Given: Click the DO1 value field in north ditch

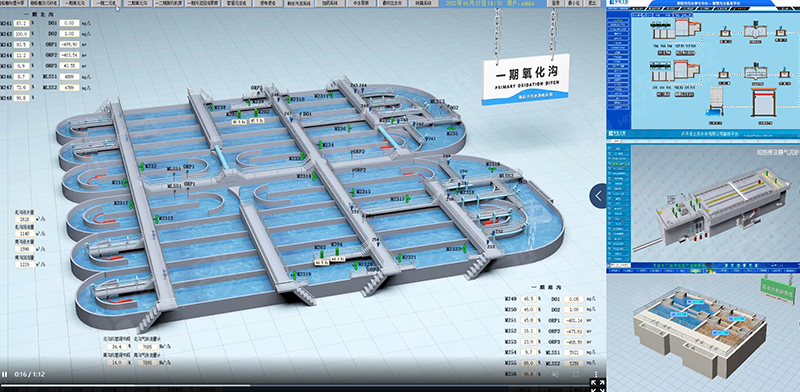Looking at the screenshot, I should click(x=69, y=23).
